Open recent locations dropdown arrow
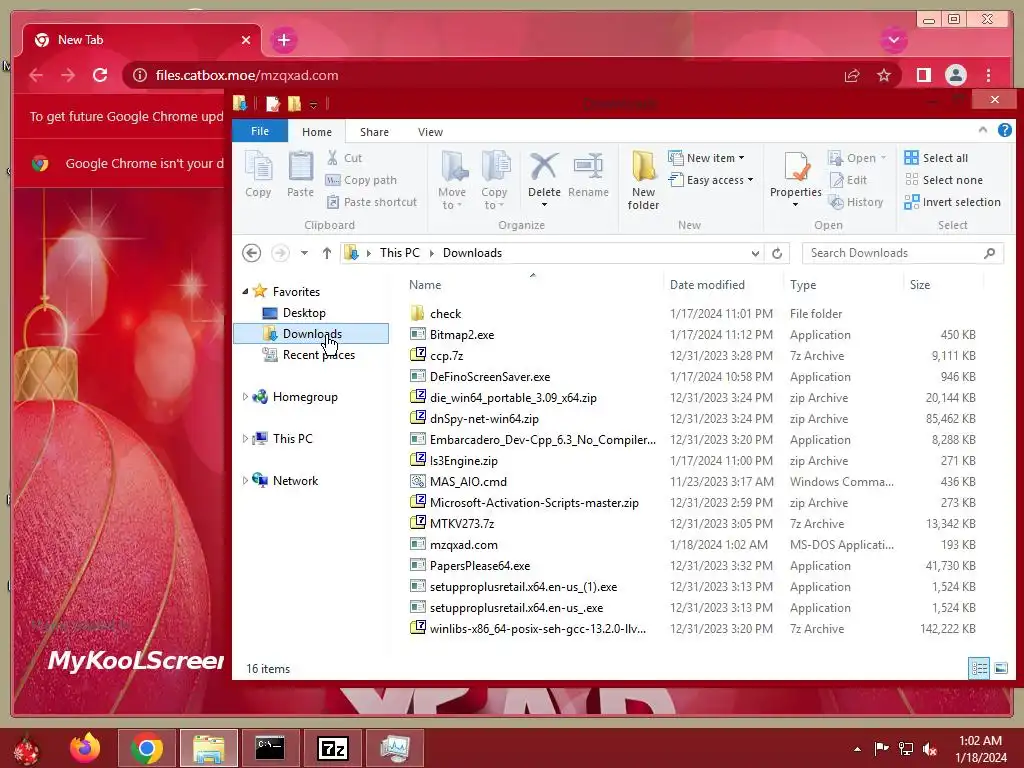This screenshot has height=768, width=1024. click(304, 253)
